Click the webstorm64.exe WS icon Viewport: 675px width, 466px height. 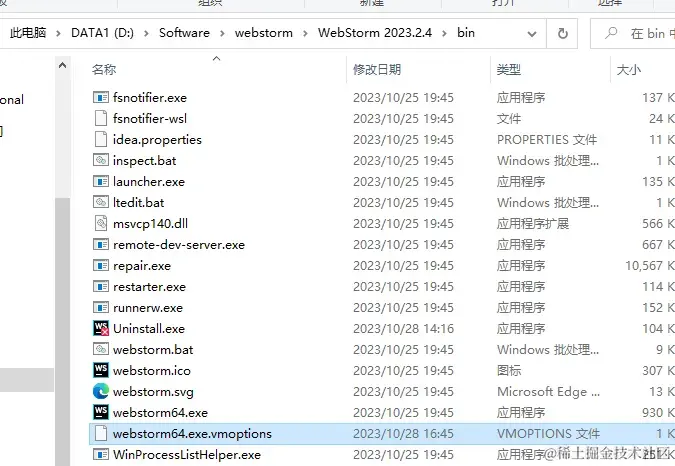(x=101, y=412)
